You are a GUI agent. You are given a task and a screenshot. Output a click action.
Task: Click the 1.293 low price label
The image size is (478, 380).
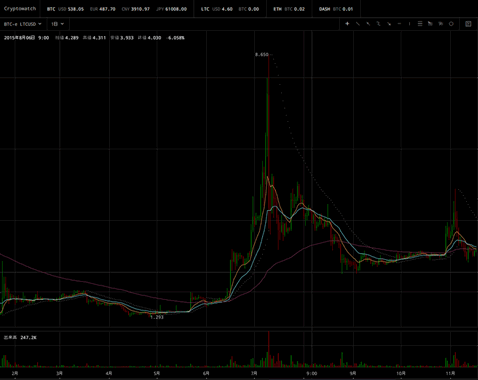(x=157, y=317)
